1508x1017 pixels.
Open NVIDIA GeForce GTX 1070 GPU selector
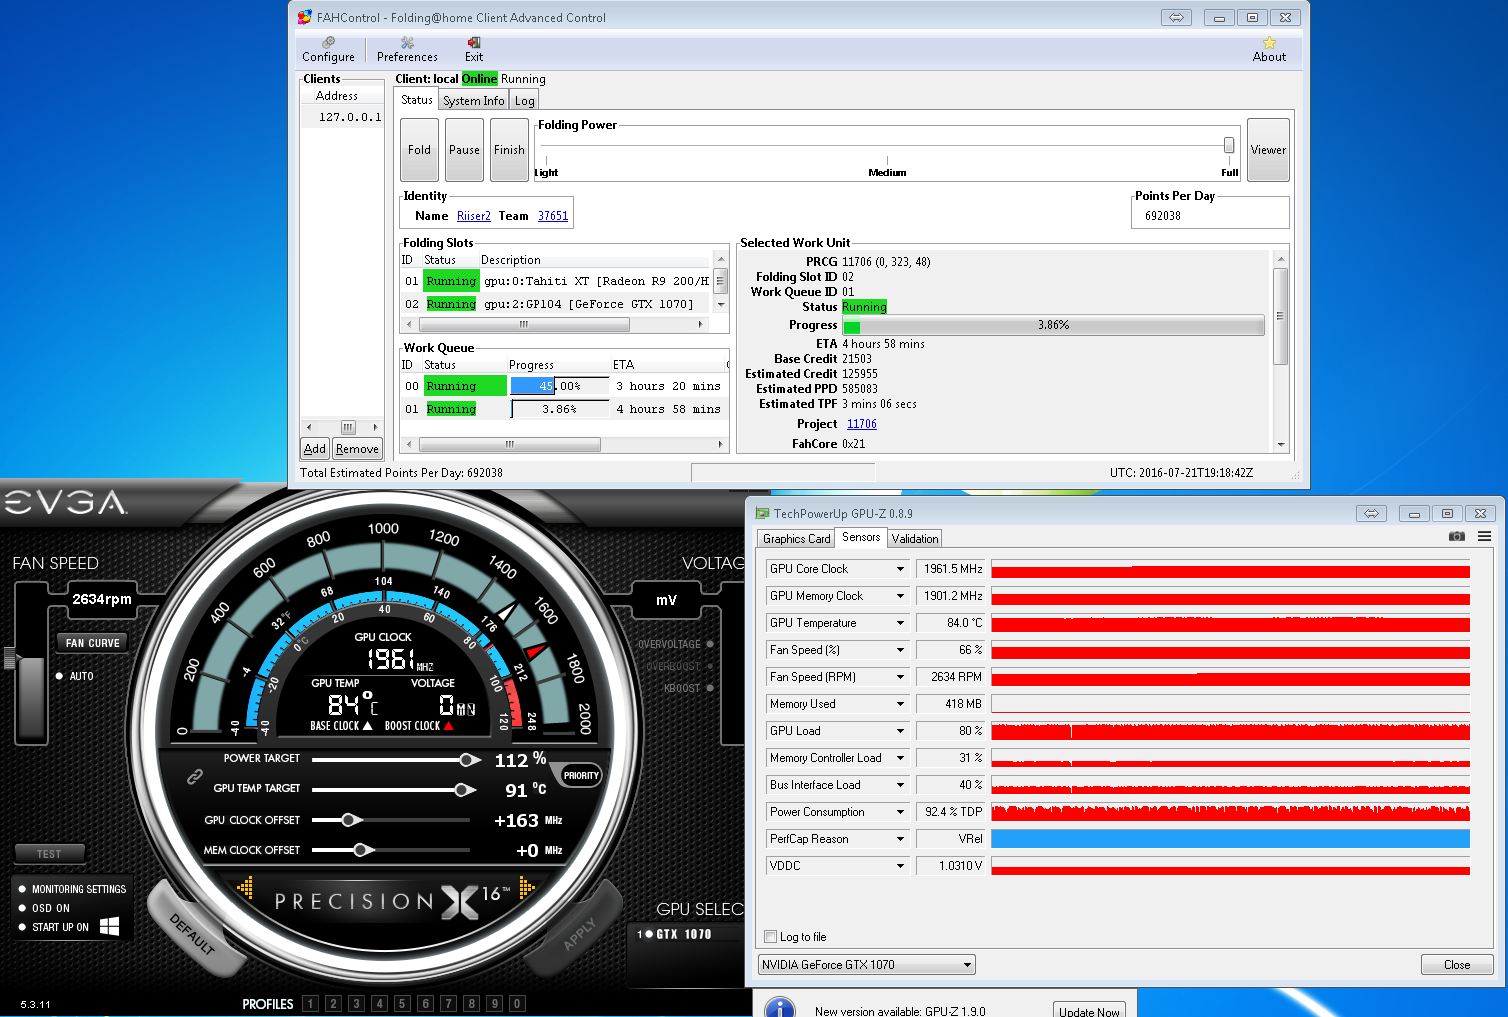pos(867,965)
